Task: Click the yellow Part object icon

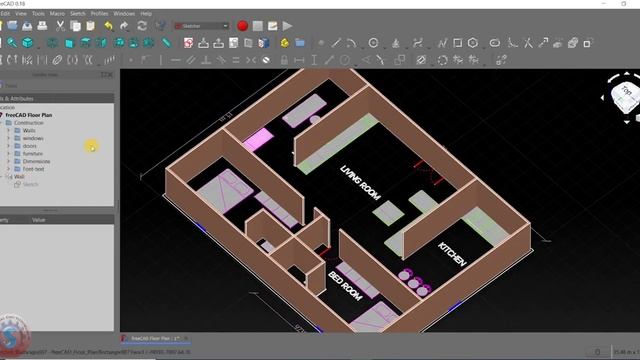Action: pyautogui.click(x=285, y=42)
